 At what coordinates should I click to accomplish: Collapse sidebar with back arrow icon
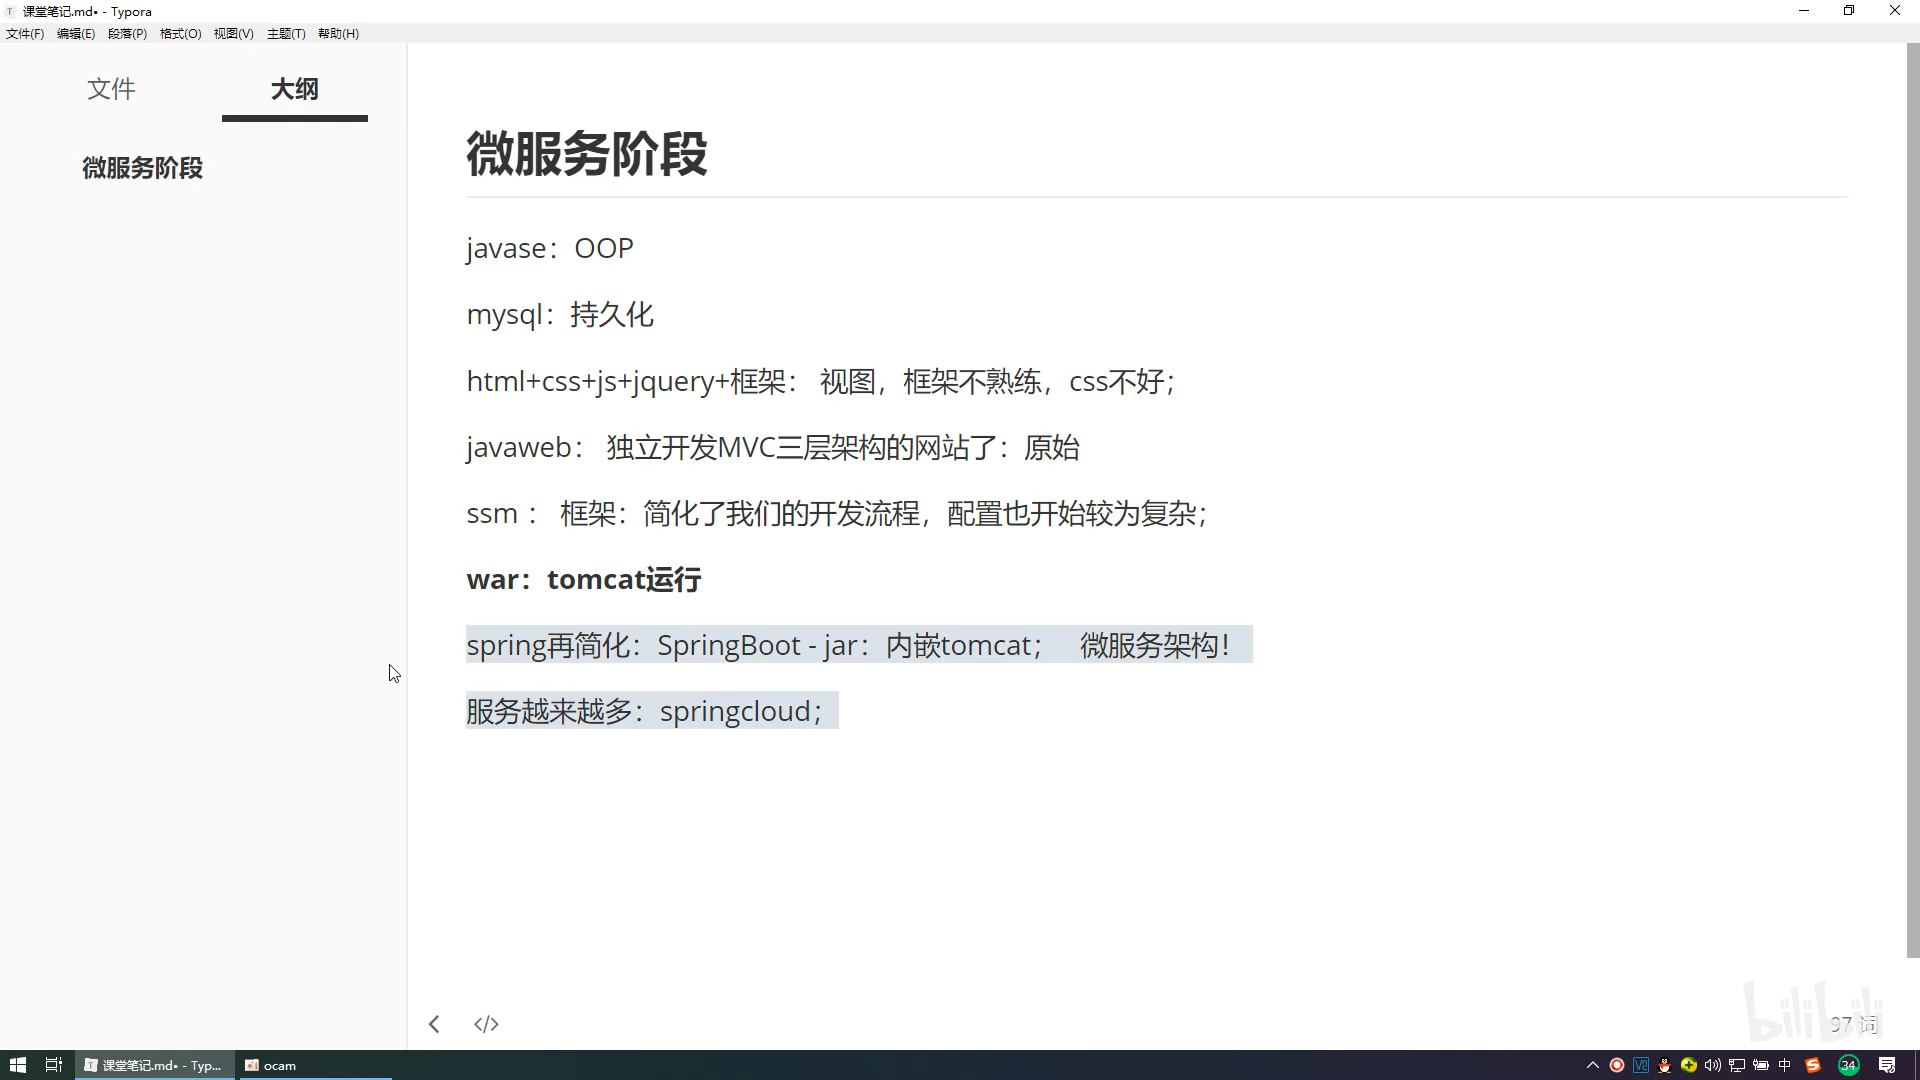coord(434,1024)
